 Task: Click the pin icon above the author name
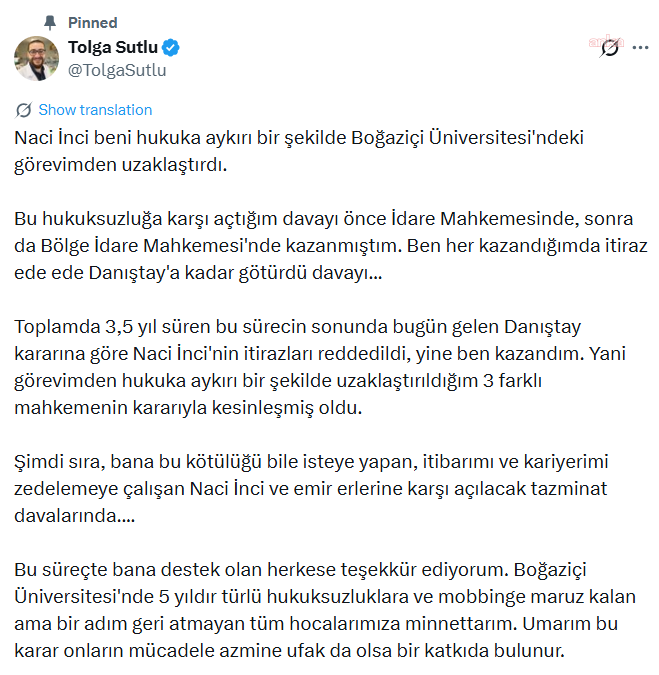pyautogui.click(x=48, y=22)
